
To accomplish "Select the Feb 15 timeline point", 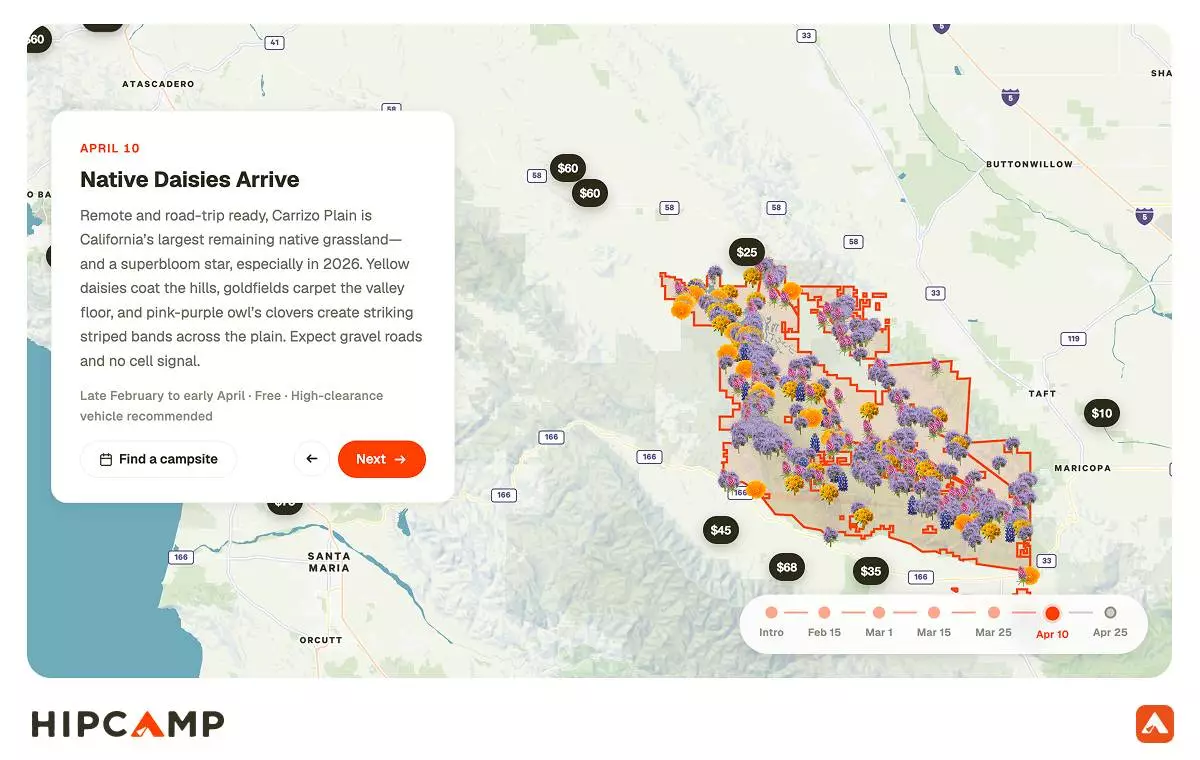I will (x=824, y=613).
